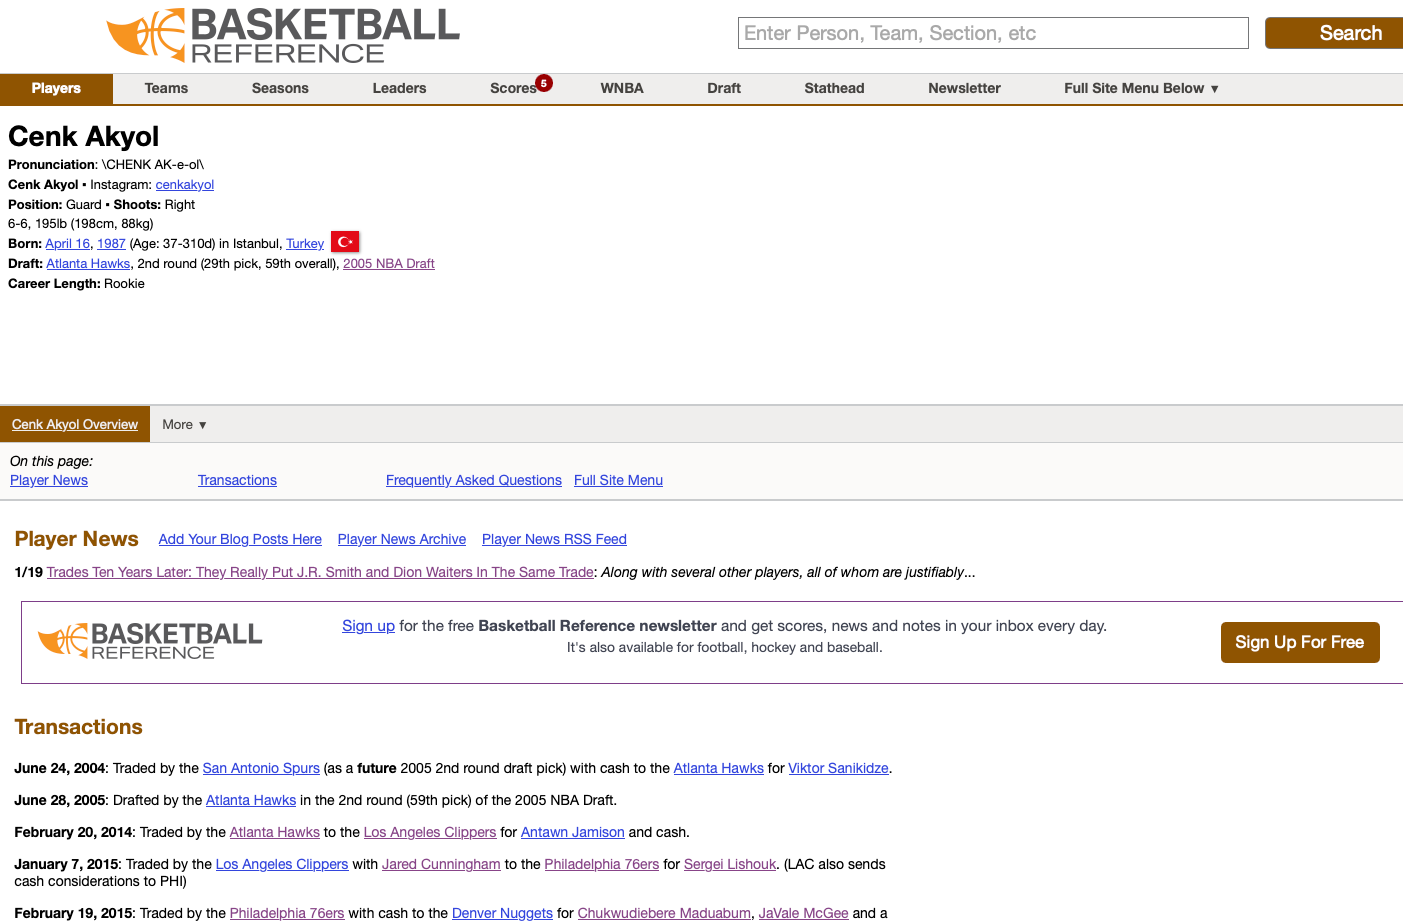Expand Full Site Menu Below dropdown
The image size is (1403, 922).
tap(1141, 88)
